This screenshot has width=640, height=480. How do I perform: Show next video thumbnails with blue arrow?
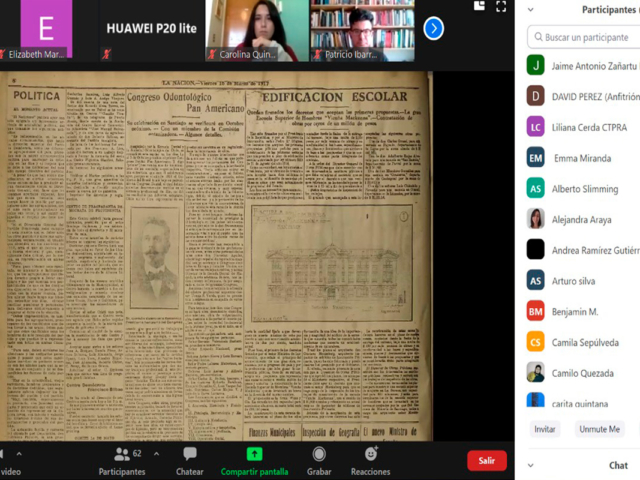(x=433, y=29)
